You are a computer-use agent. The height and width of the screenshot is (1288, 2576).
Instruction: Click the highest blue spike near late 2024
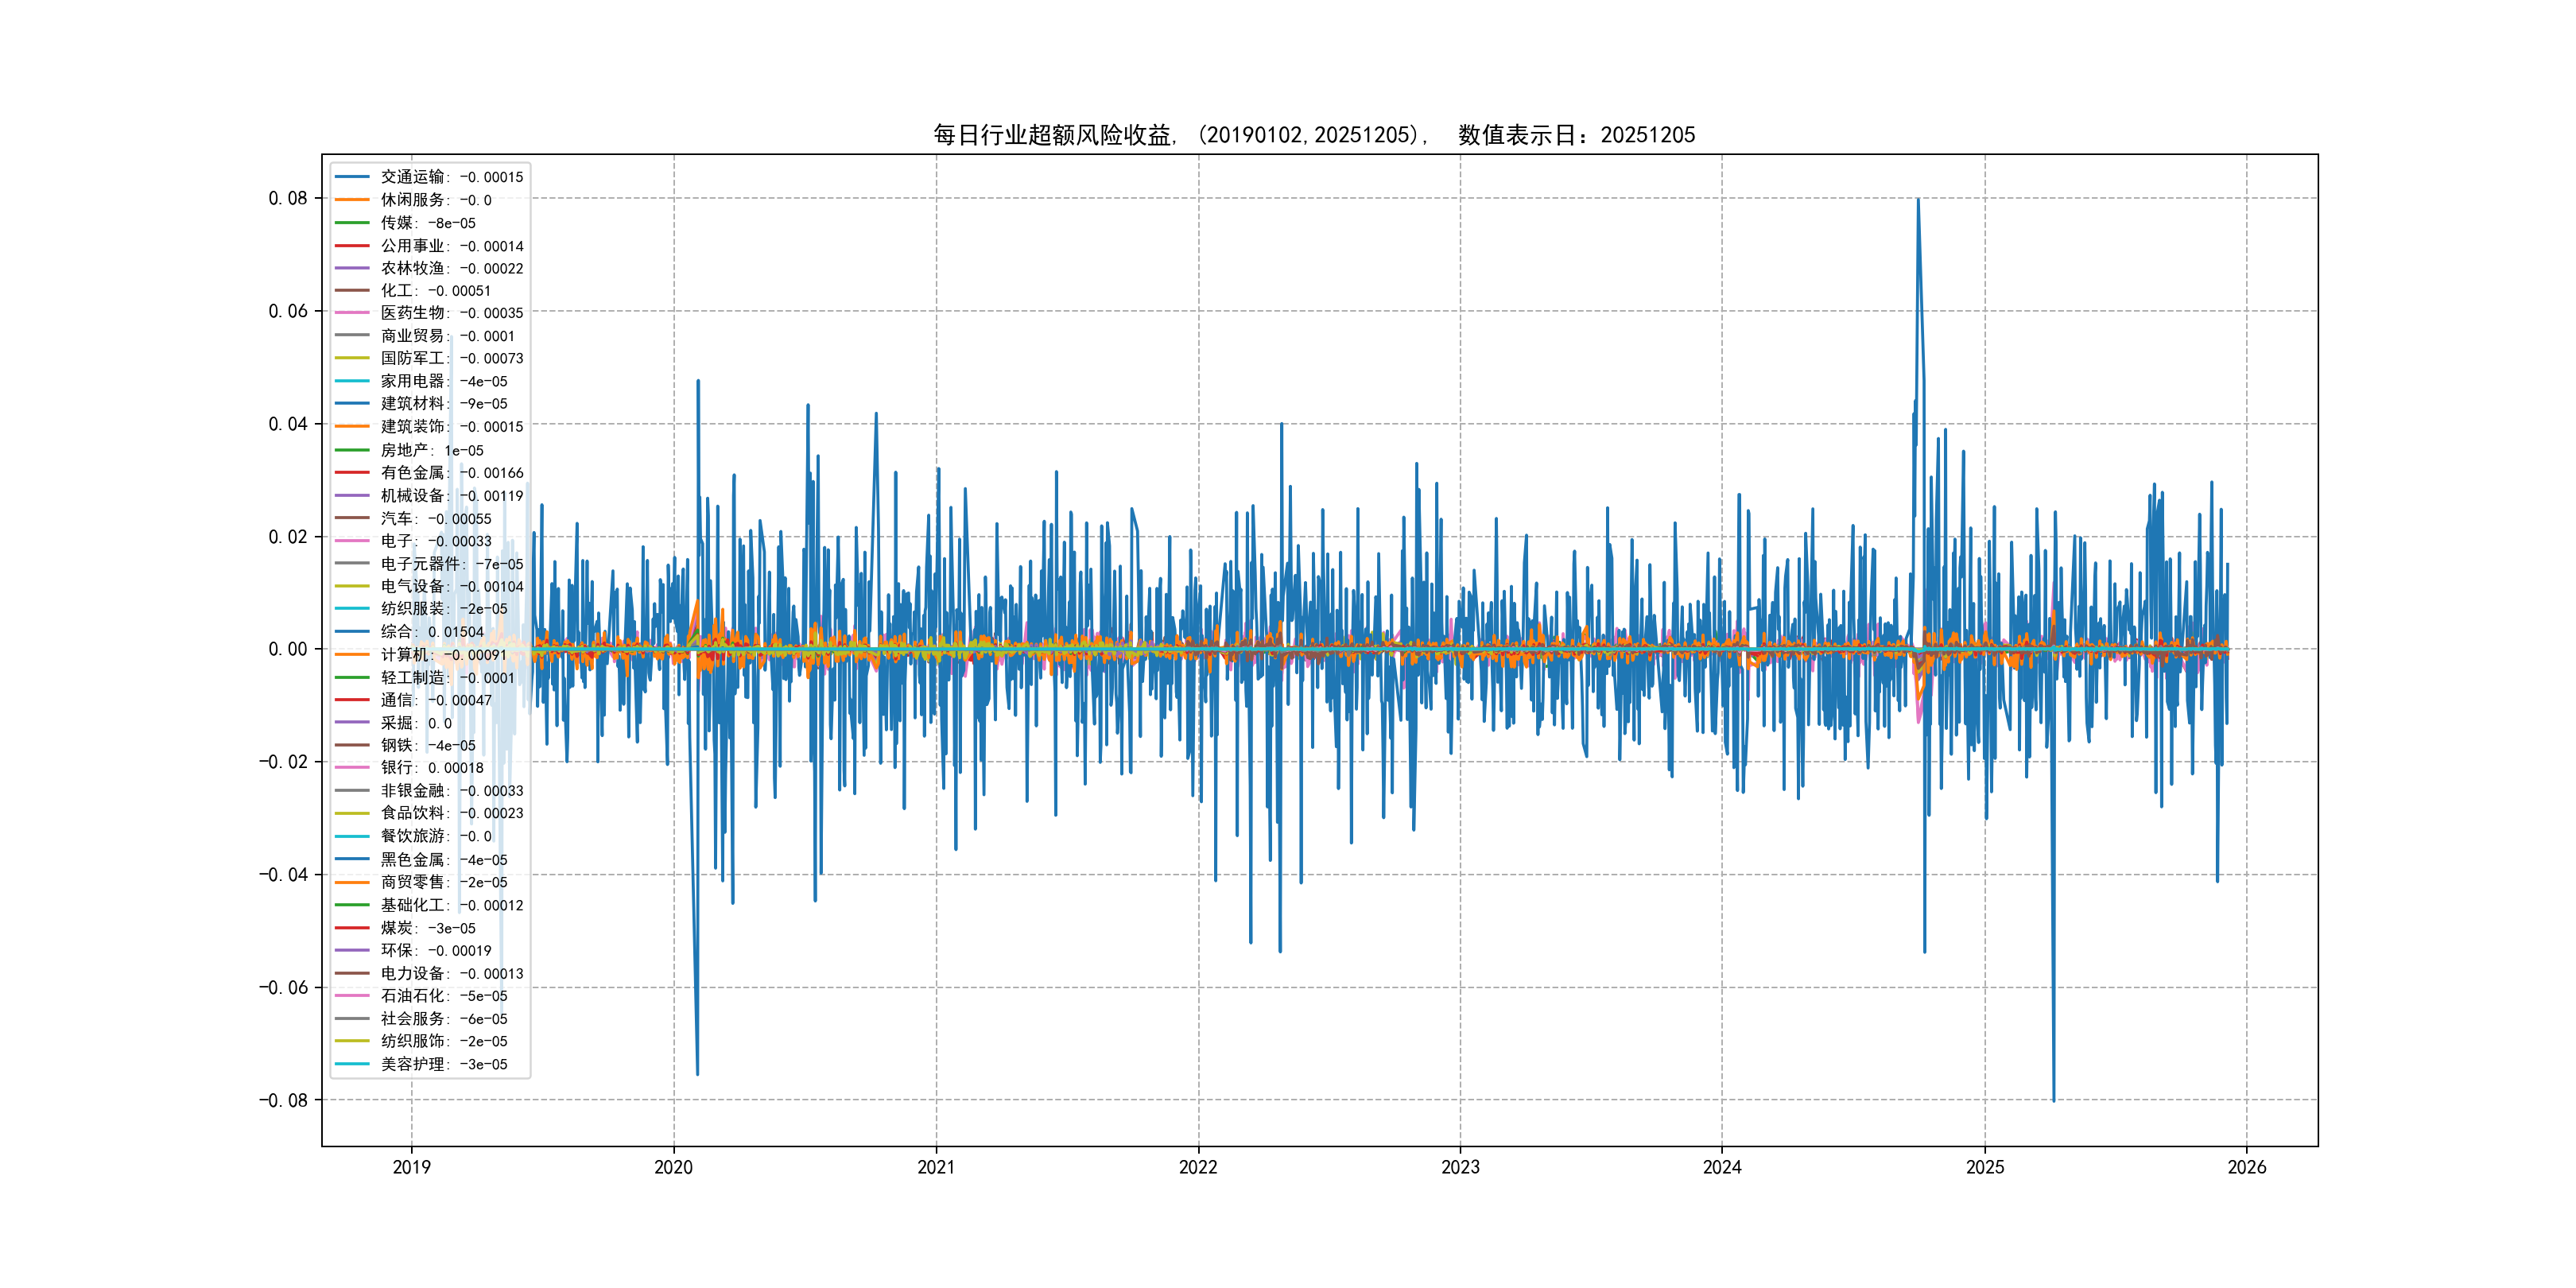(1917, 202)
